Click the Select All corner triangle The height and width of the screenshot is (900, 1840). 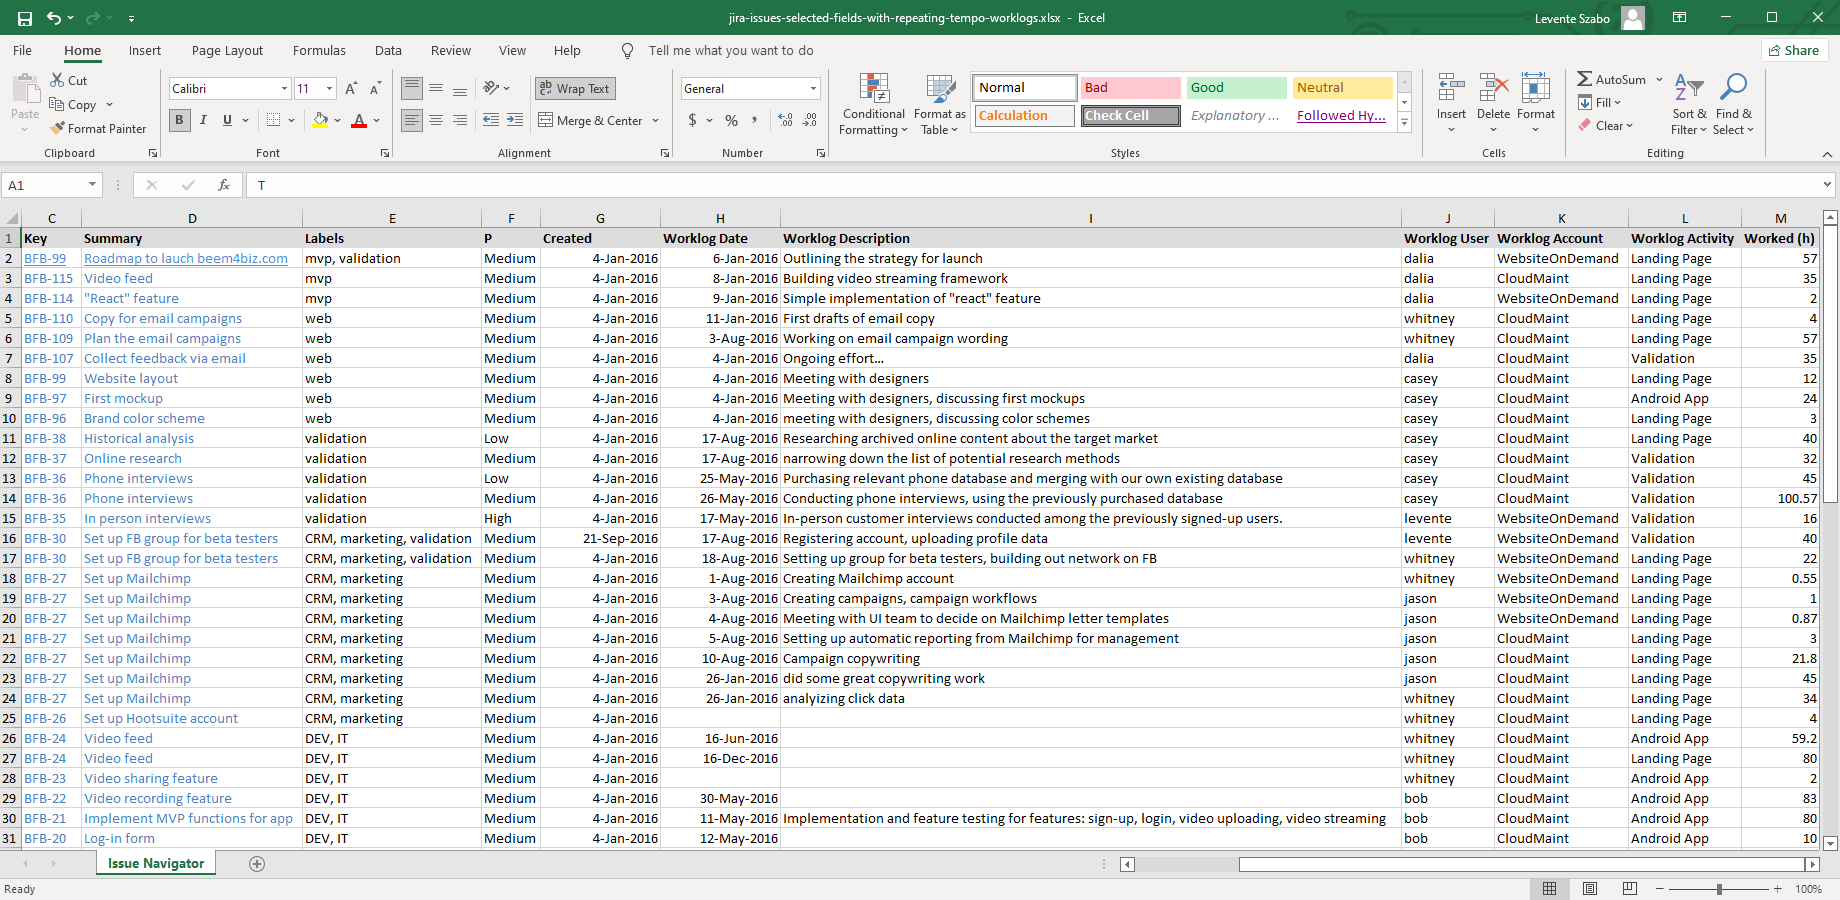click(x=11, y=219)
